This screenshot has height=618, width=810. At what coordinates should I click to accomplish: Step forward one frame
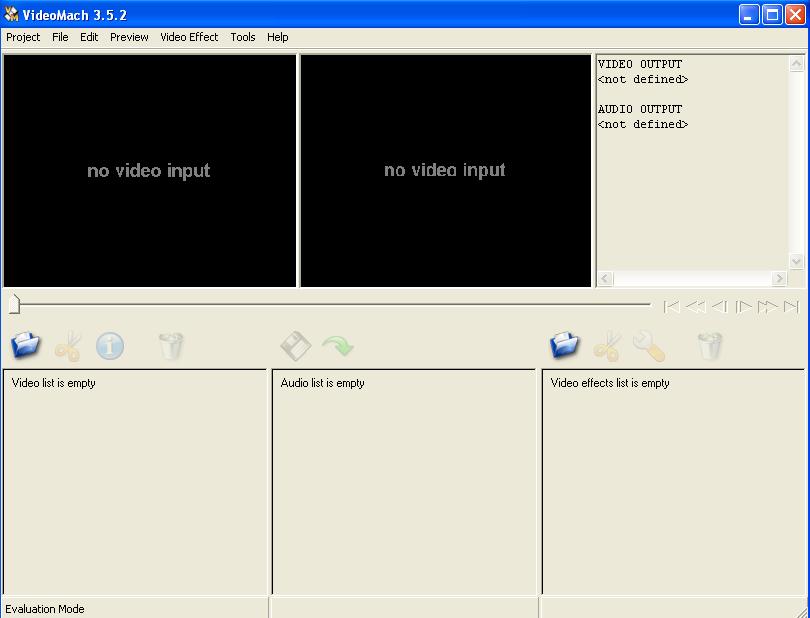coord(745,306)
